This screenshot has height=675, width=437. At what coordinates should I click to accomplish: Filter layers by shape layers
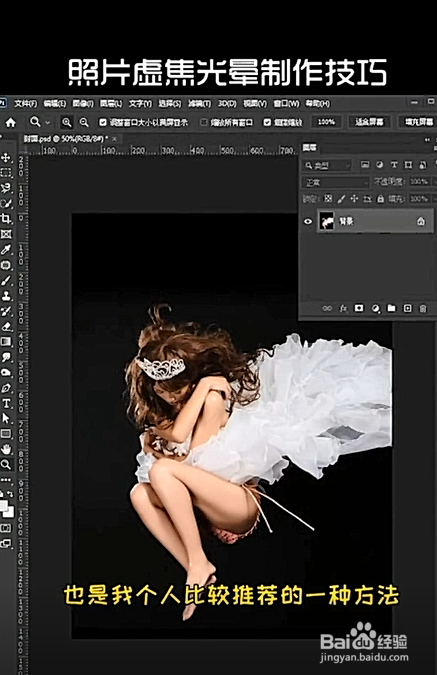coord(408,165)
